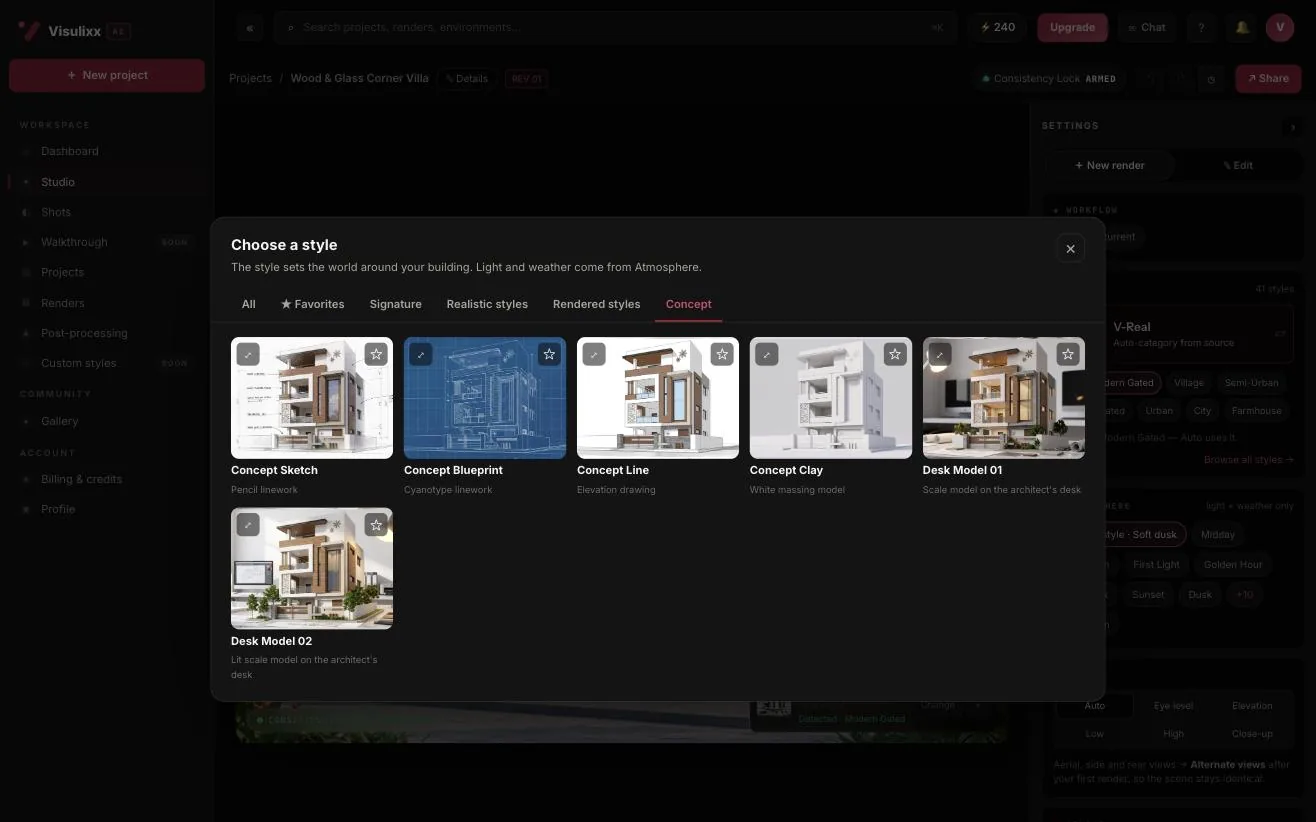Screen dimensions: 1316x822
Task: Select the Signature tab
Action: pos(396,304)
